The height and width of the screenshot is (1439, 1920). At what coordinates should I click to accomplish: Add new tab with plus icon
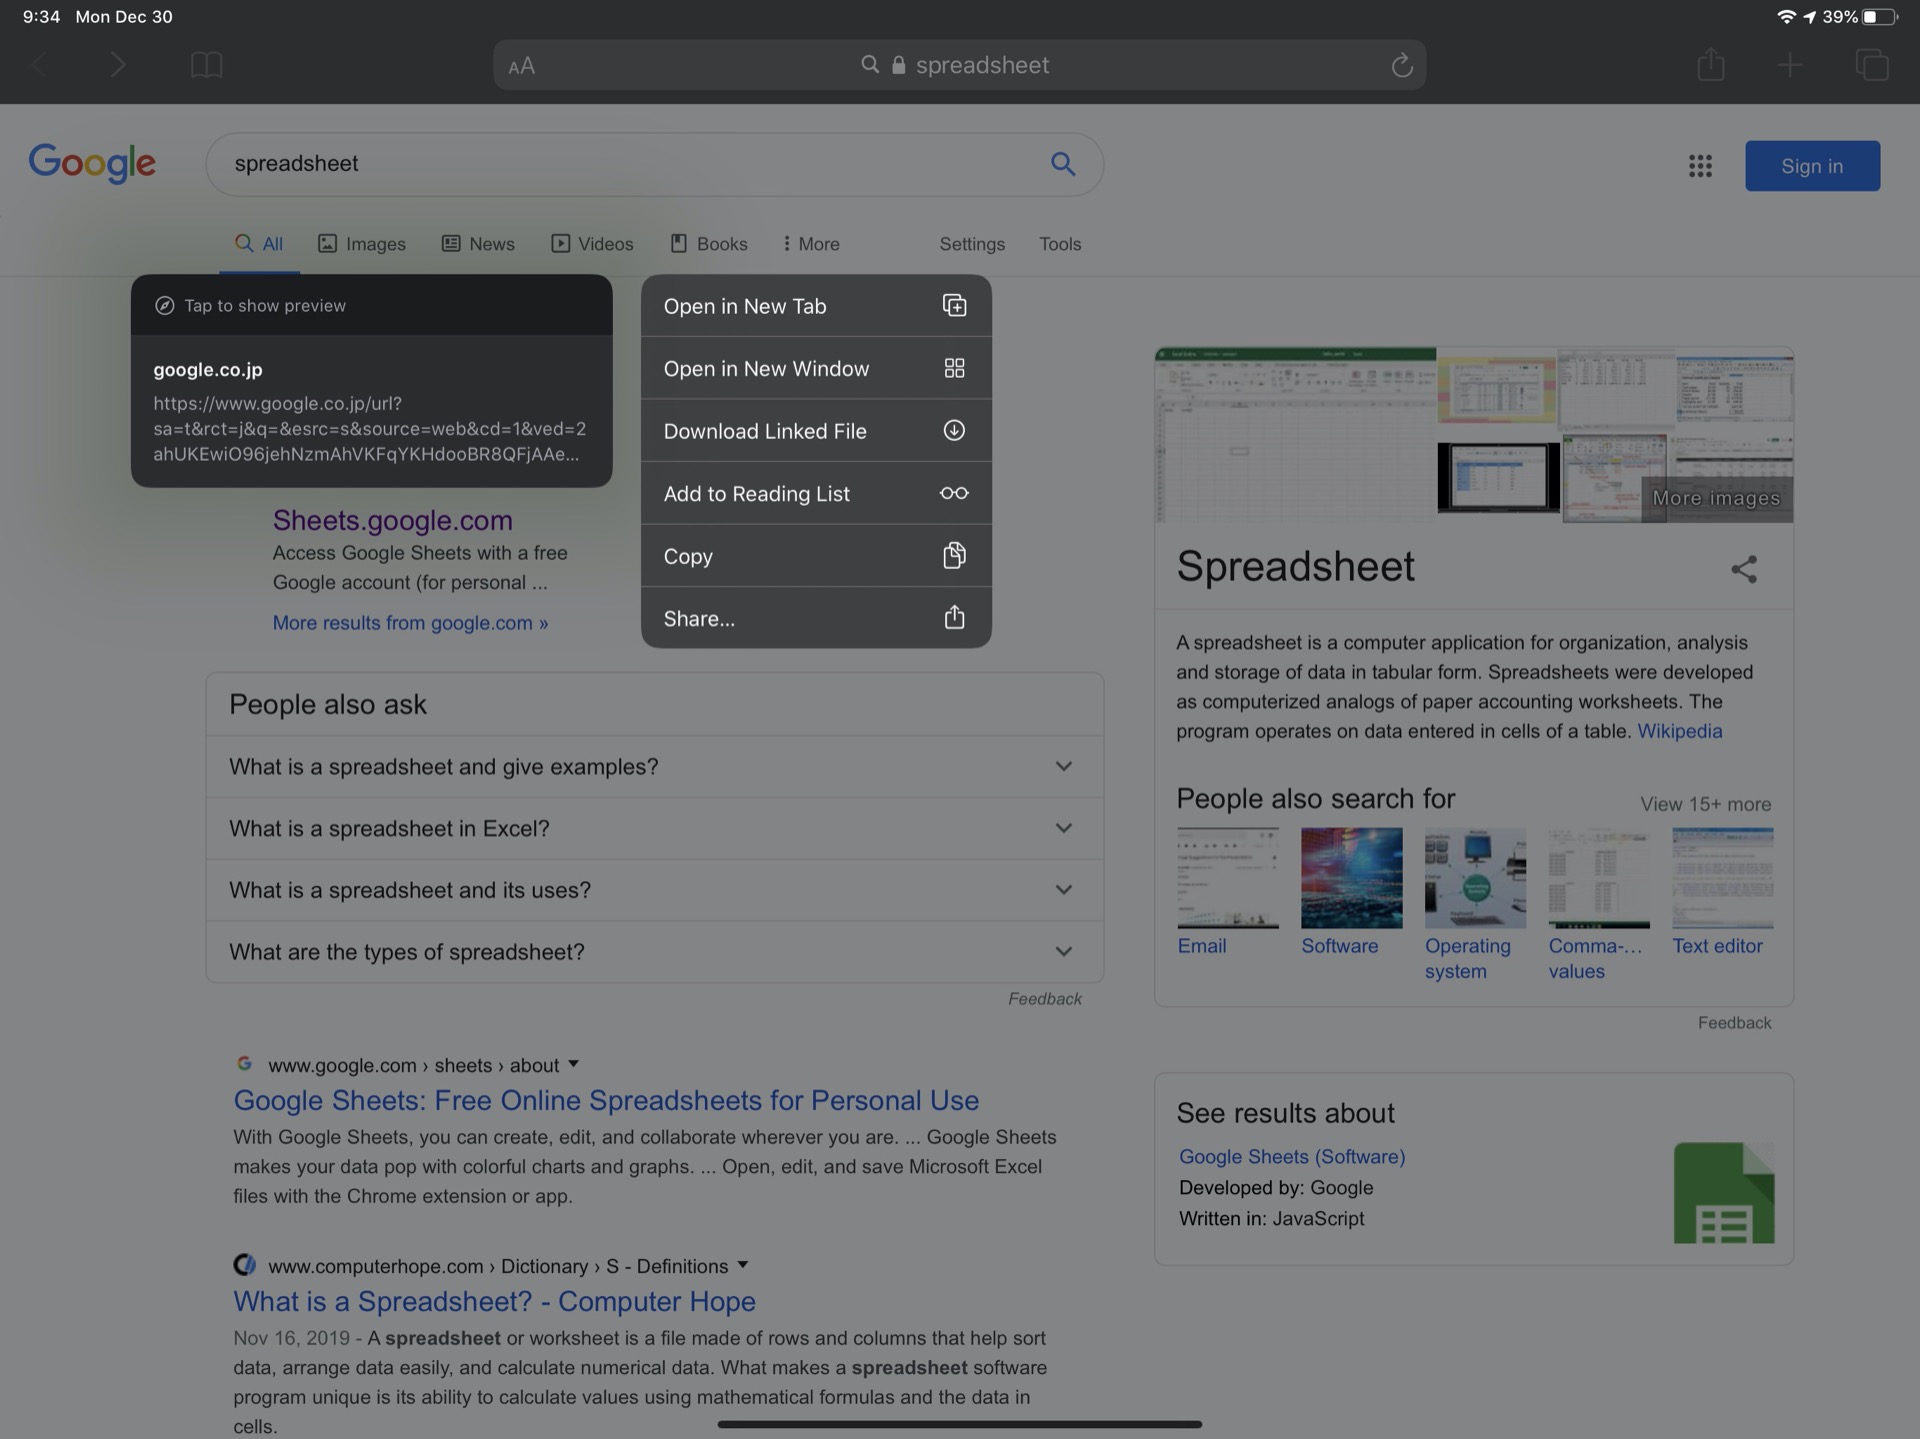1790,66
